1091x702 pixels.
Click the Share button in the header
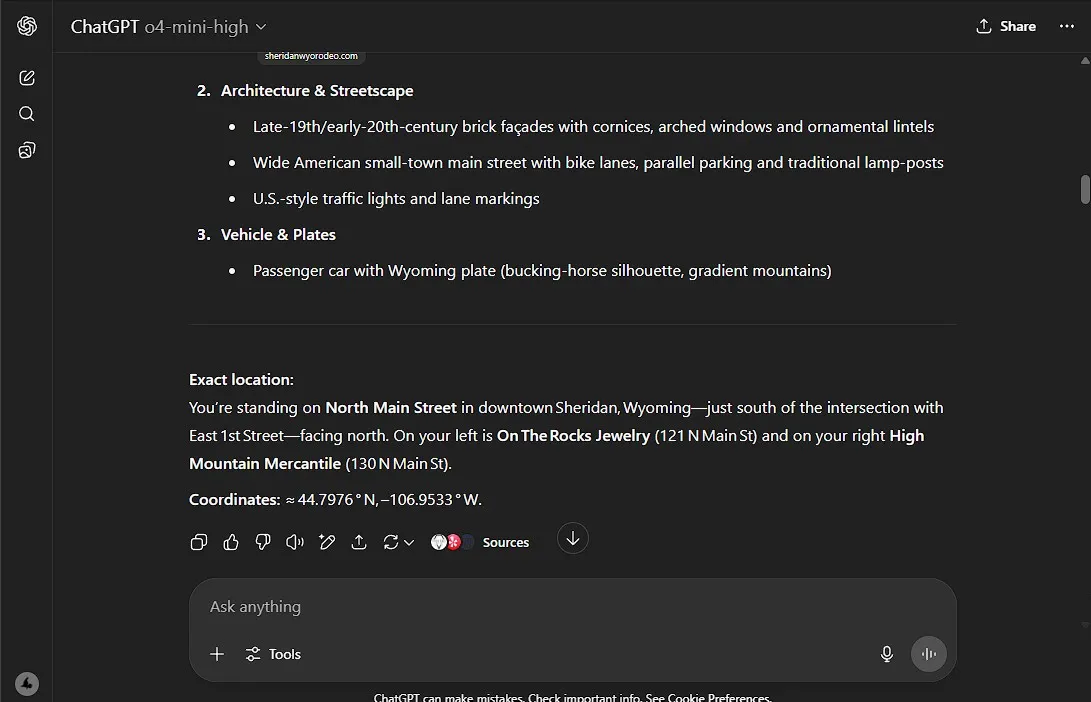[x=1006, y=27]
